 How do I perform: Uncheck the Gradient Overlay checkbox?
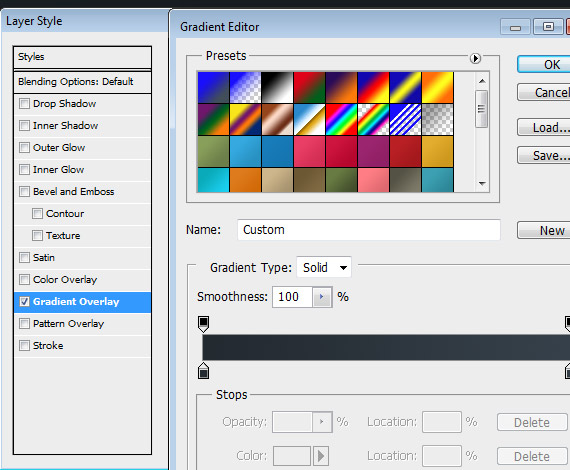coord(24,302)
